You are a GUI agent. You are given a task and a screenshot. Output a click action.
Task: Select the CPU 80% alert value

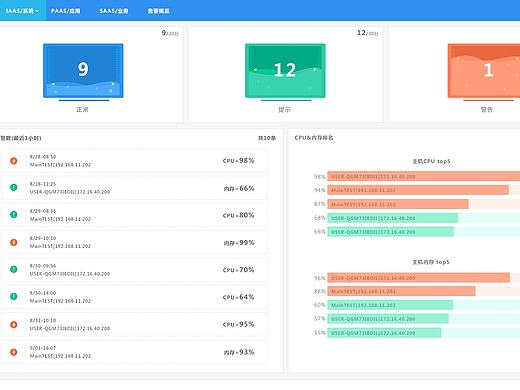click(x=238, y=215)
